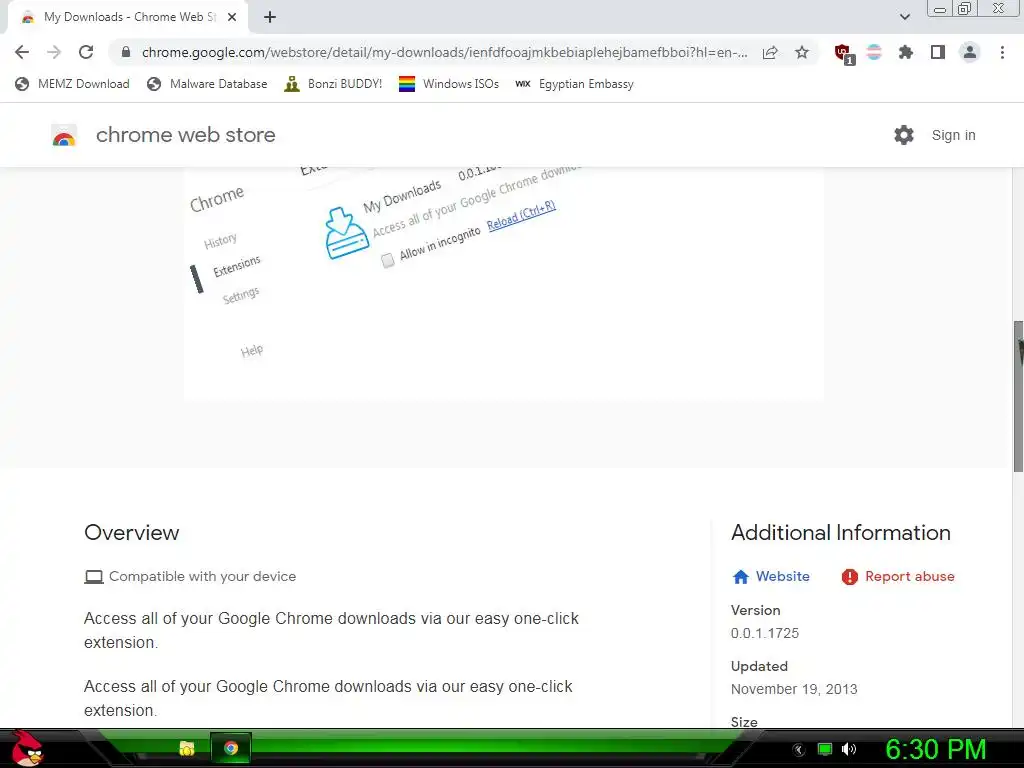Open Extensions puzzle piece menu
Image resolution: width=1024 pixels, height=768 pixels.
(906, 52)
